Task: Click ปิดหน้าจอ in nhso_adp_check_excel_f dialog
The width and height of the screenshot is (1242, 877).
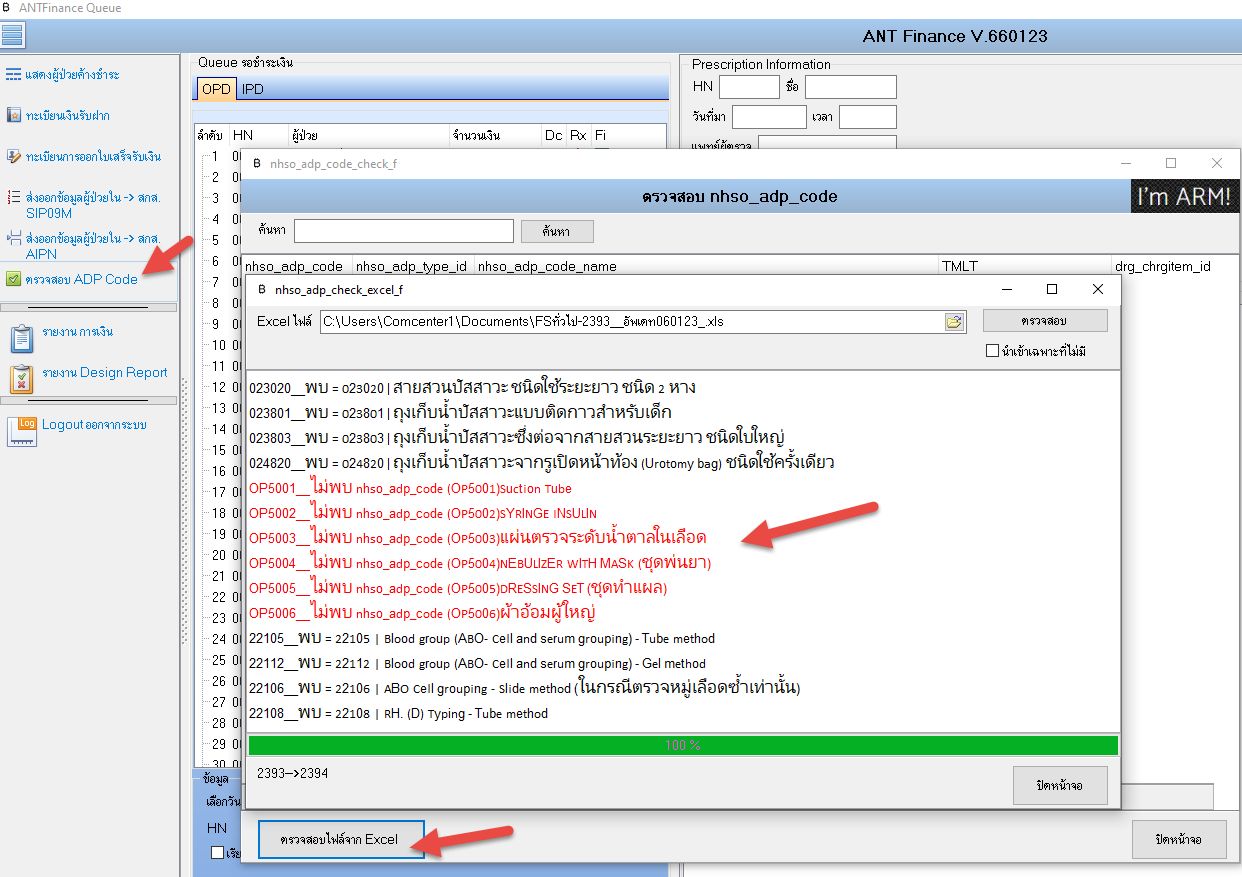Action: (1060, 786)
